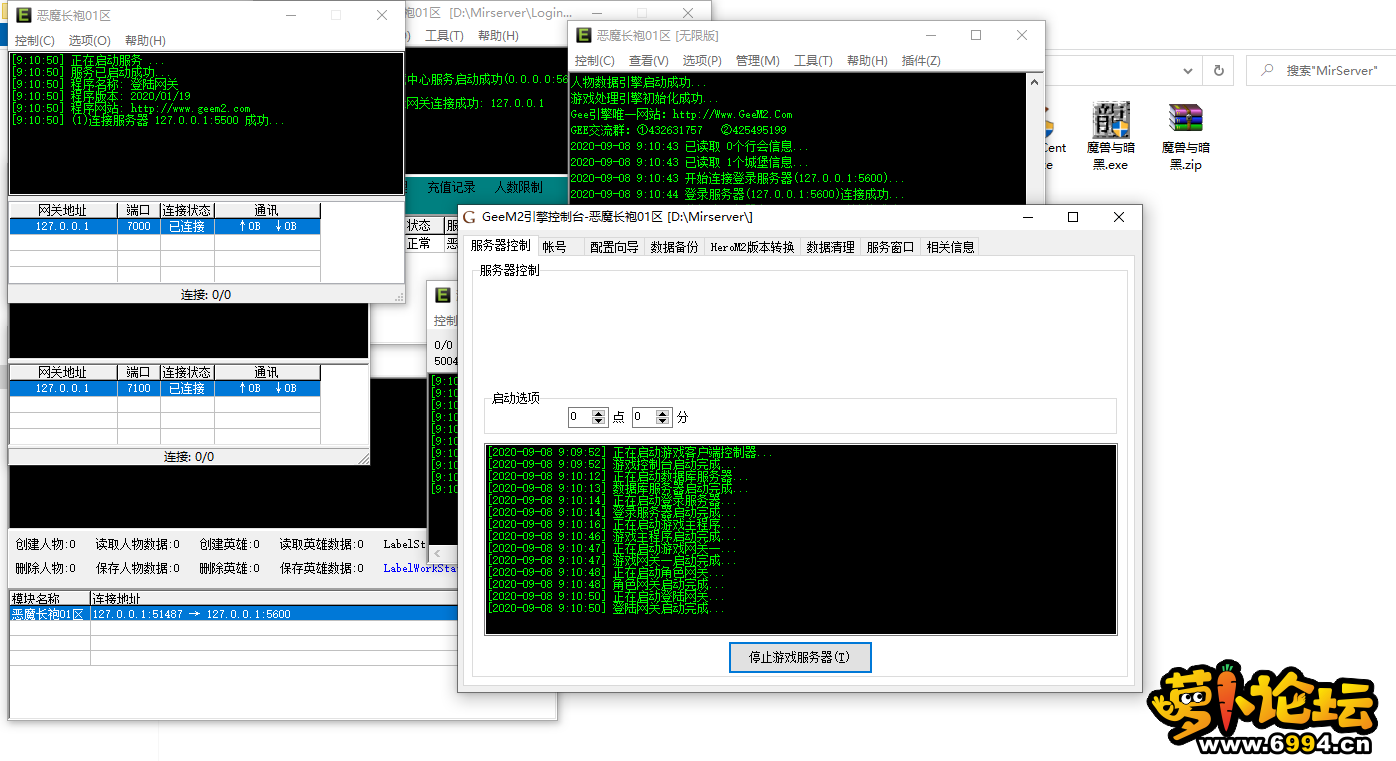
Task: Select the 127.0.0.1 cell in the port 7000 row
Action: [63, 227]
